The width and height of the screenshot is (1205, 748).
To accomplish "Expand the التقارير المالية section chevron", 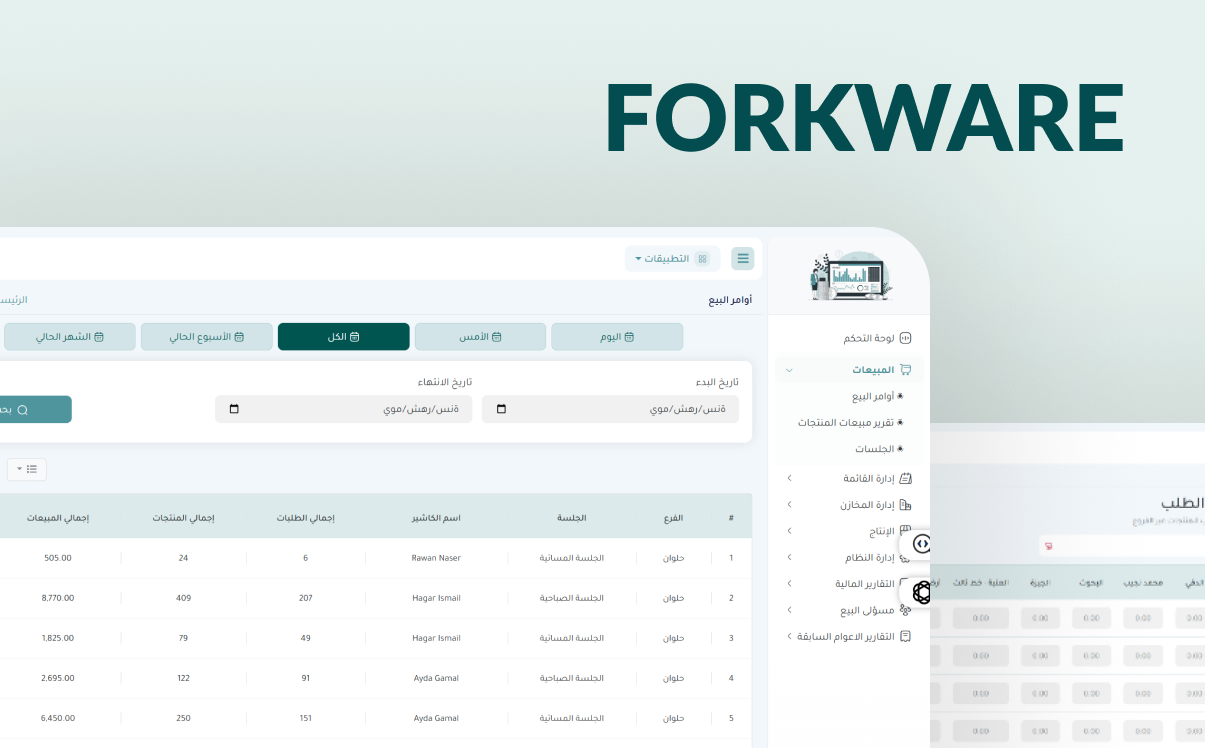I will coord(789,583).
